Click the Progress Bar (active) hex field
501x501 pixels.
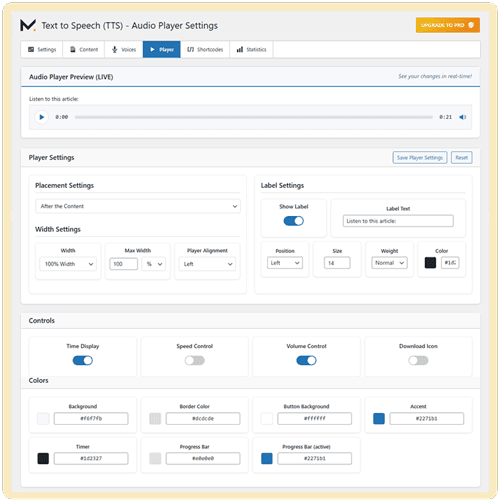pyautogui.click(x=315, y=459)
